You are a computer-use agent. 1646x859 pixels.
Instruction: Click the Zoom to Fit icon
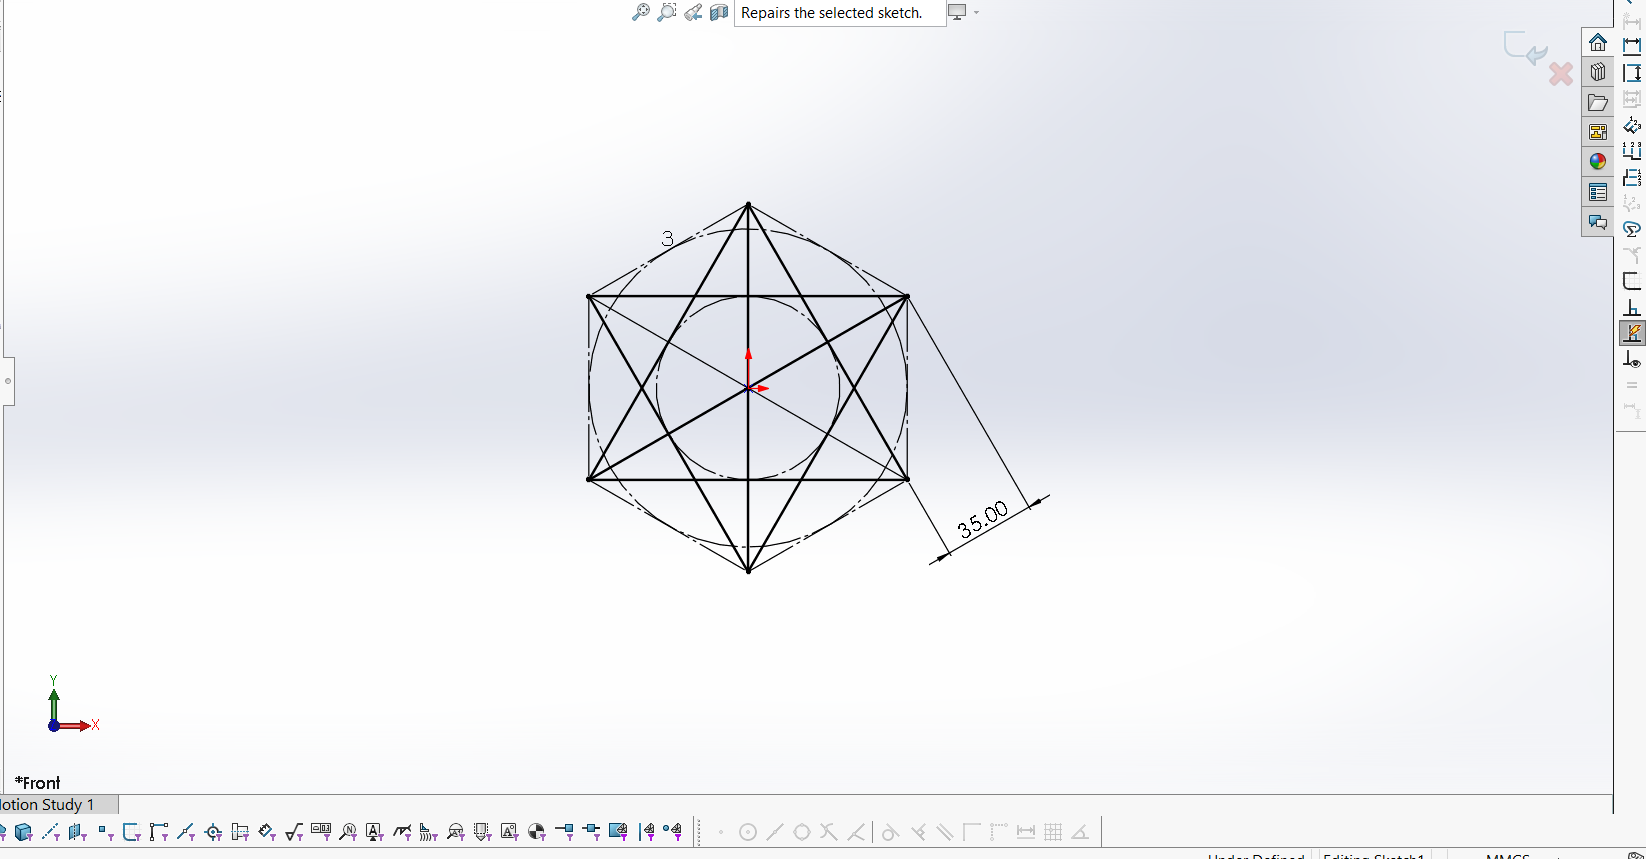click(641, 12)
